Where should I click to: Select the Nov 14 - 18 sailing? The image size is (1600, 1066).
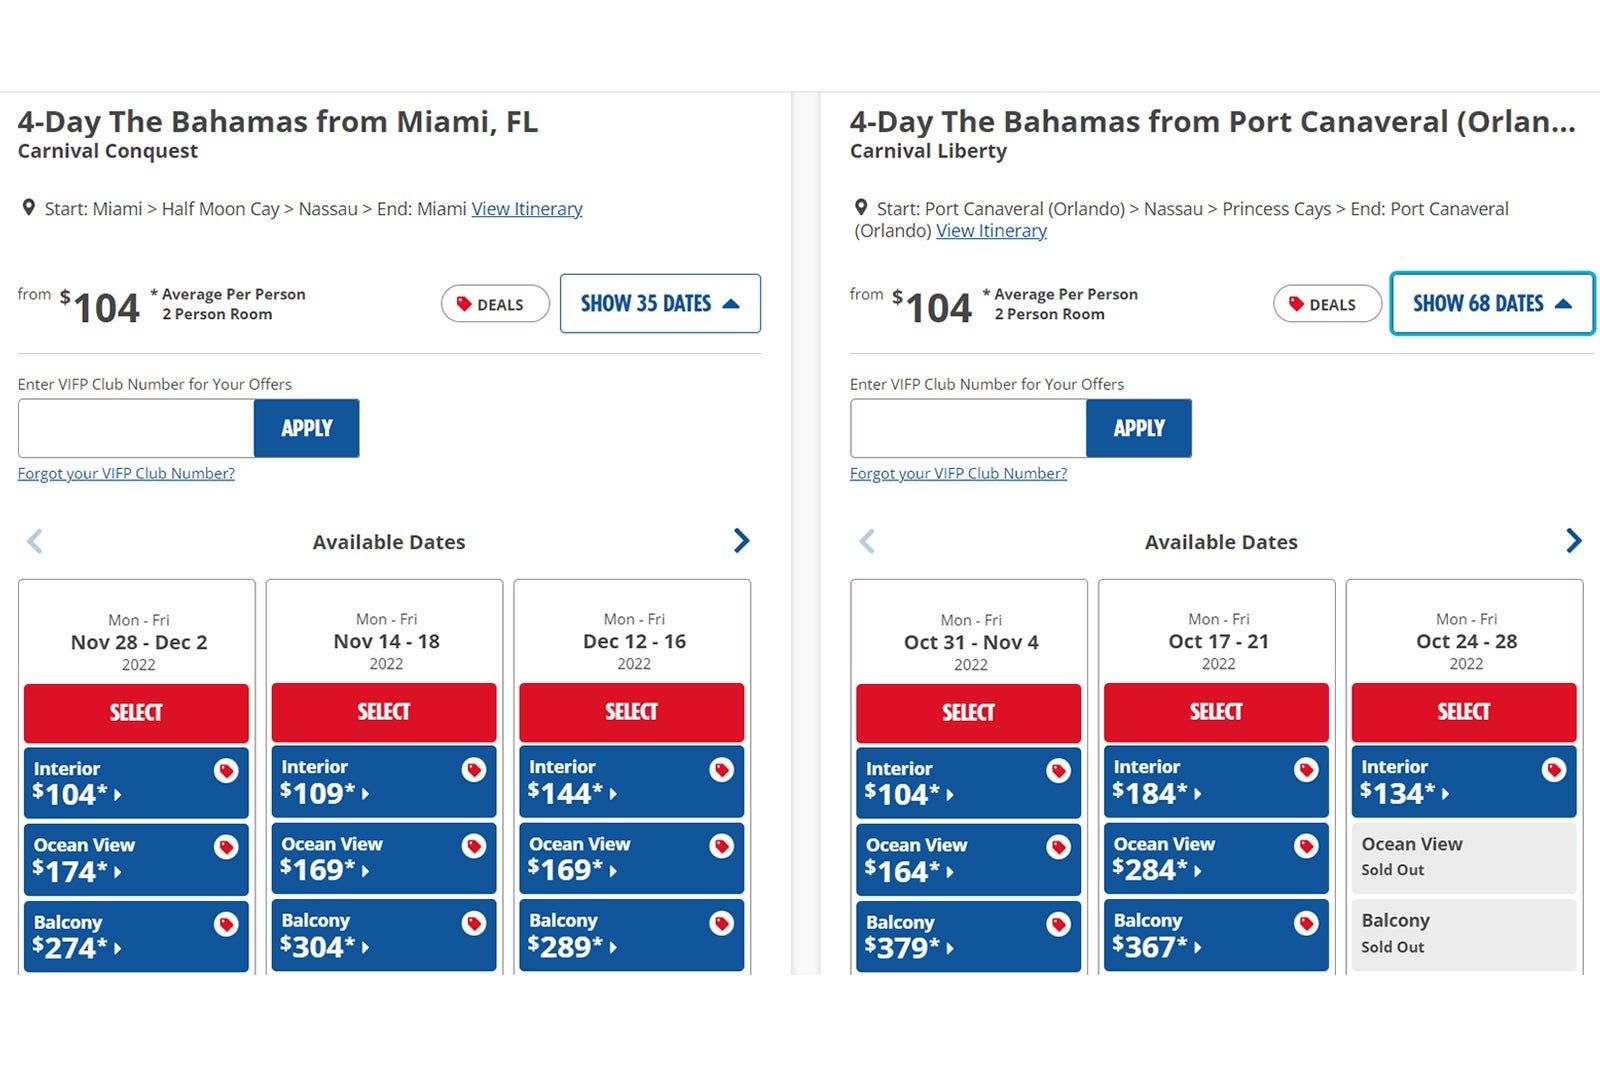(384, 712)
